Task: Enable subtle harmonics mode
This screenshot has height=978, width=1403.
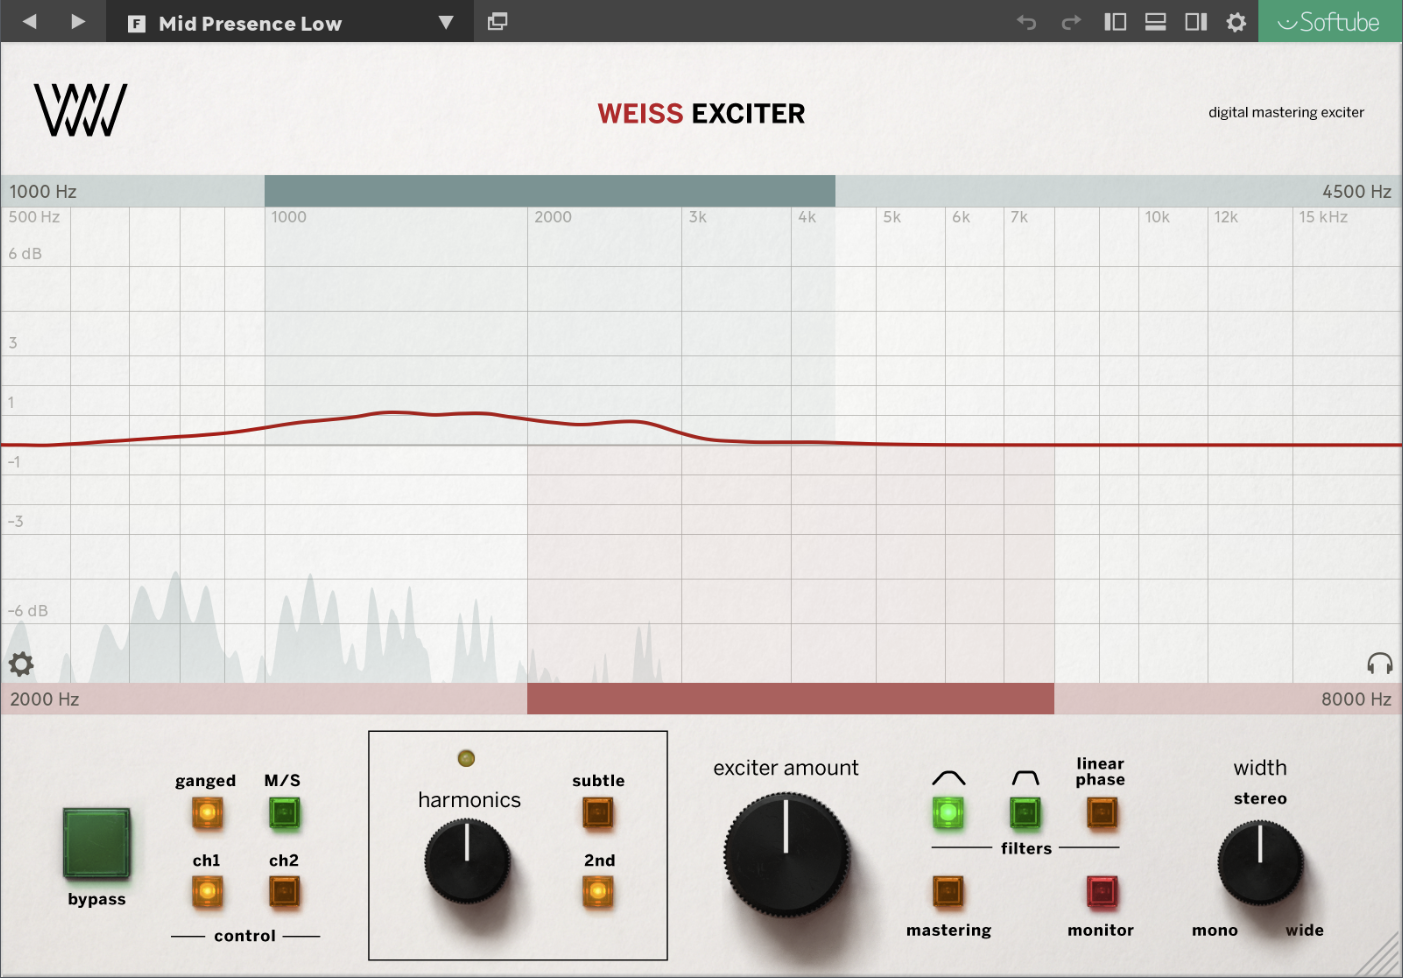Action: coord(597,812)
